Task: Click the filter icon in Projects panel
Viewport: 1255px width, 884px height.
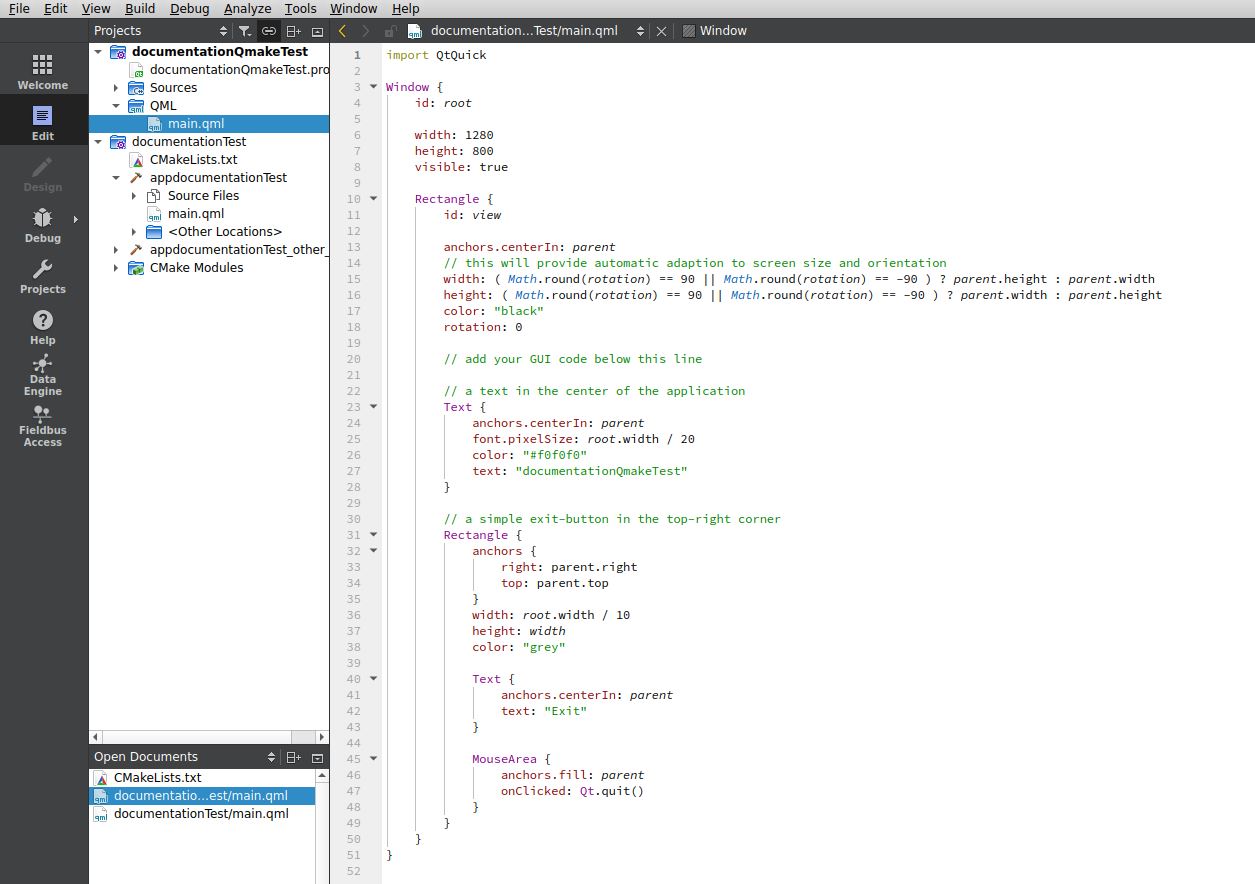Action: pyautogui.click(x=244, y=31)
